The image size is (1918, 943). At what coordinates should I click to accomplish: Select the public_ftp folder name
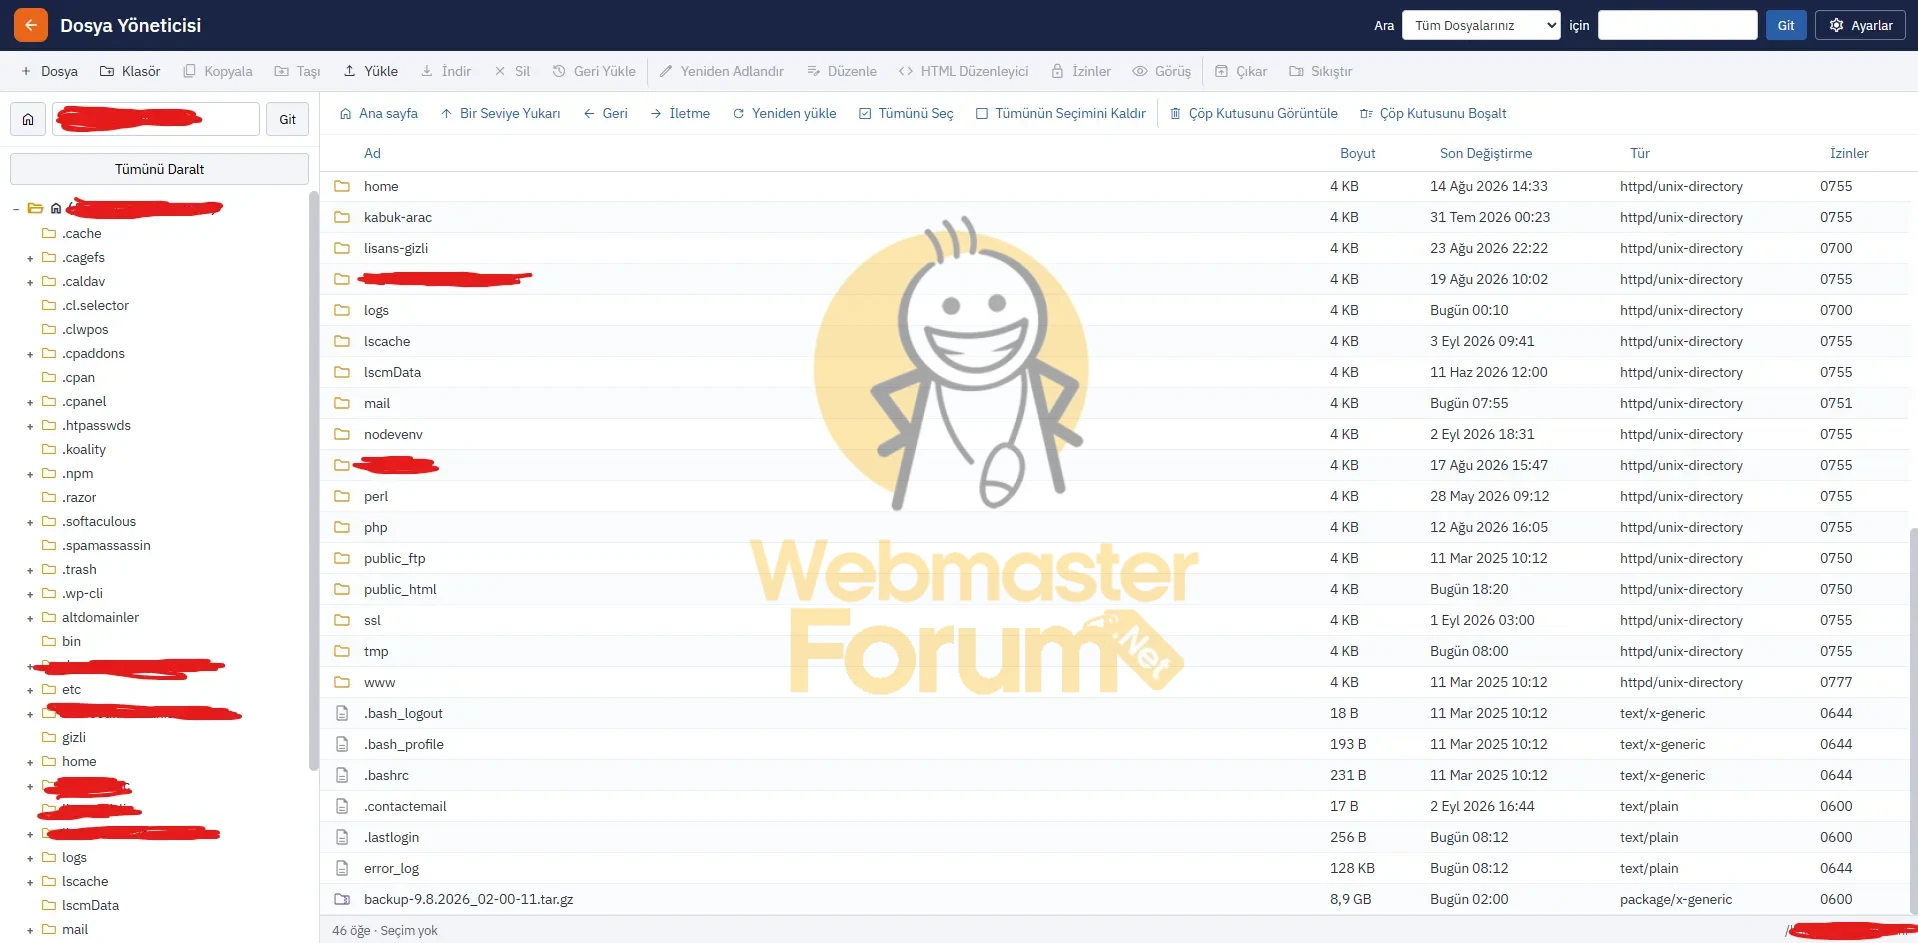pyautogui.click(x=395, y=558)
